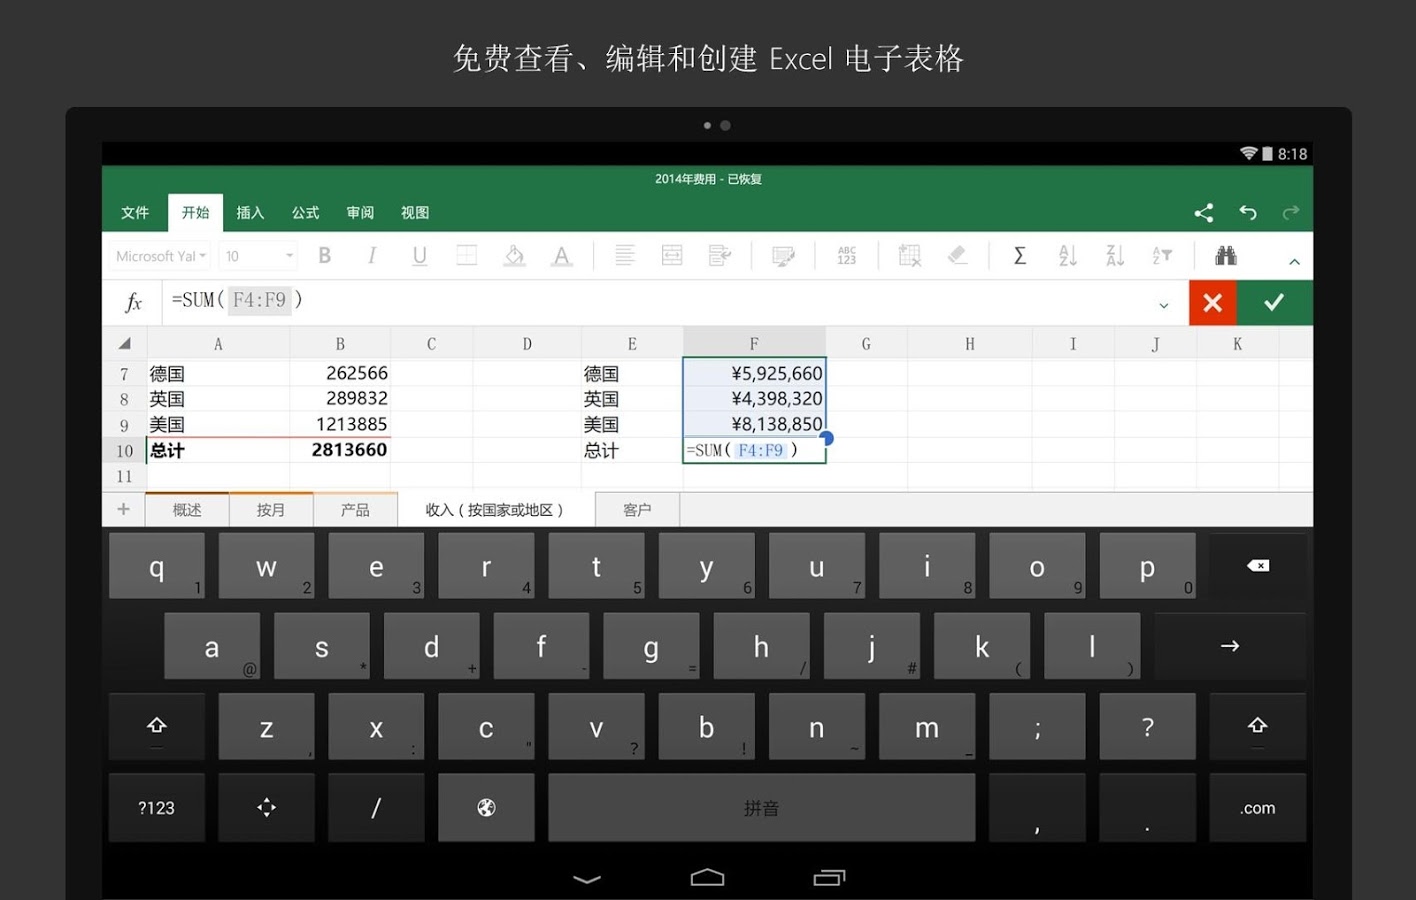
Task: Click the share icon in title bar
Action: point(1204,212)
